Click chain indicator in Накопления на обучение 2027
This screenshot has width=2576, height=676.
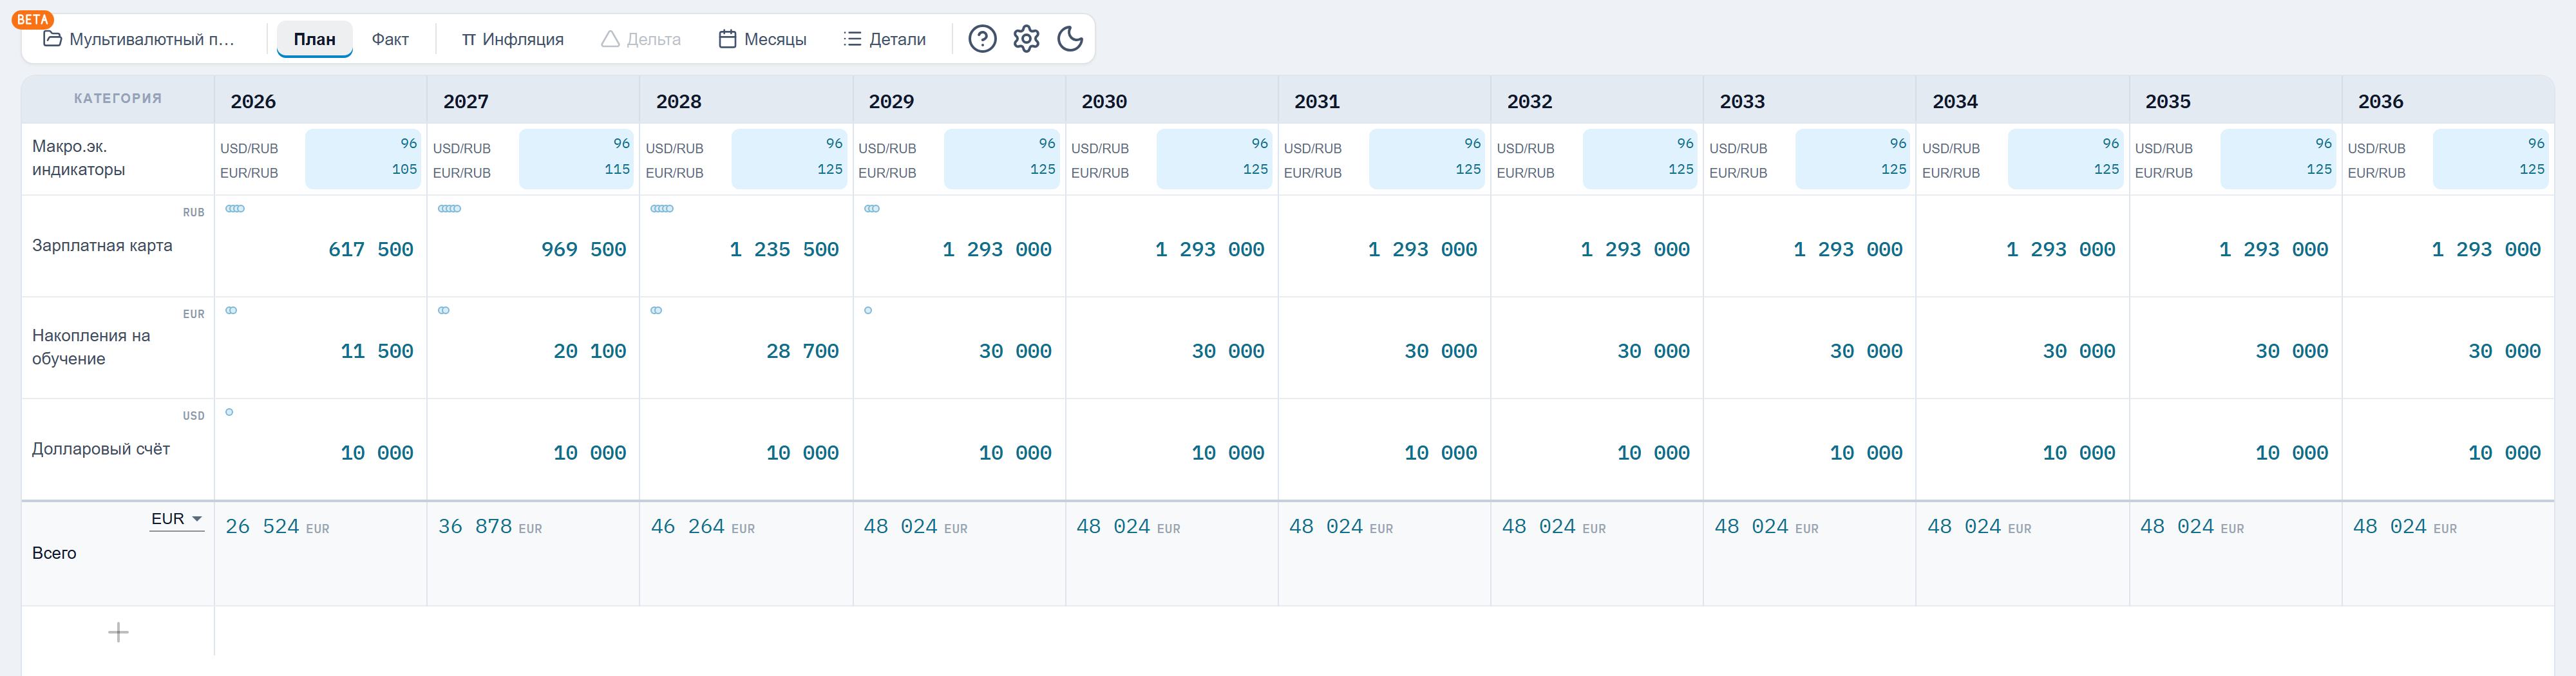click(444, 310)
